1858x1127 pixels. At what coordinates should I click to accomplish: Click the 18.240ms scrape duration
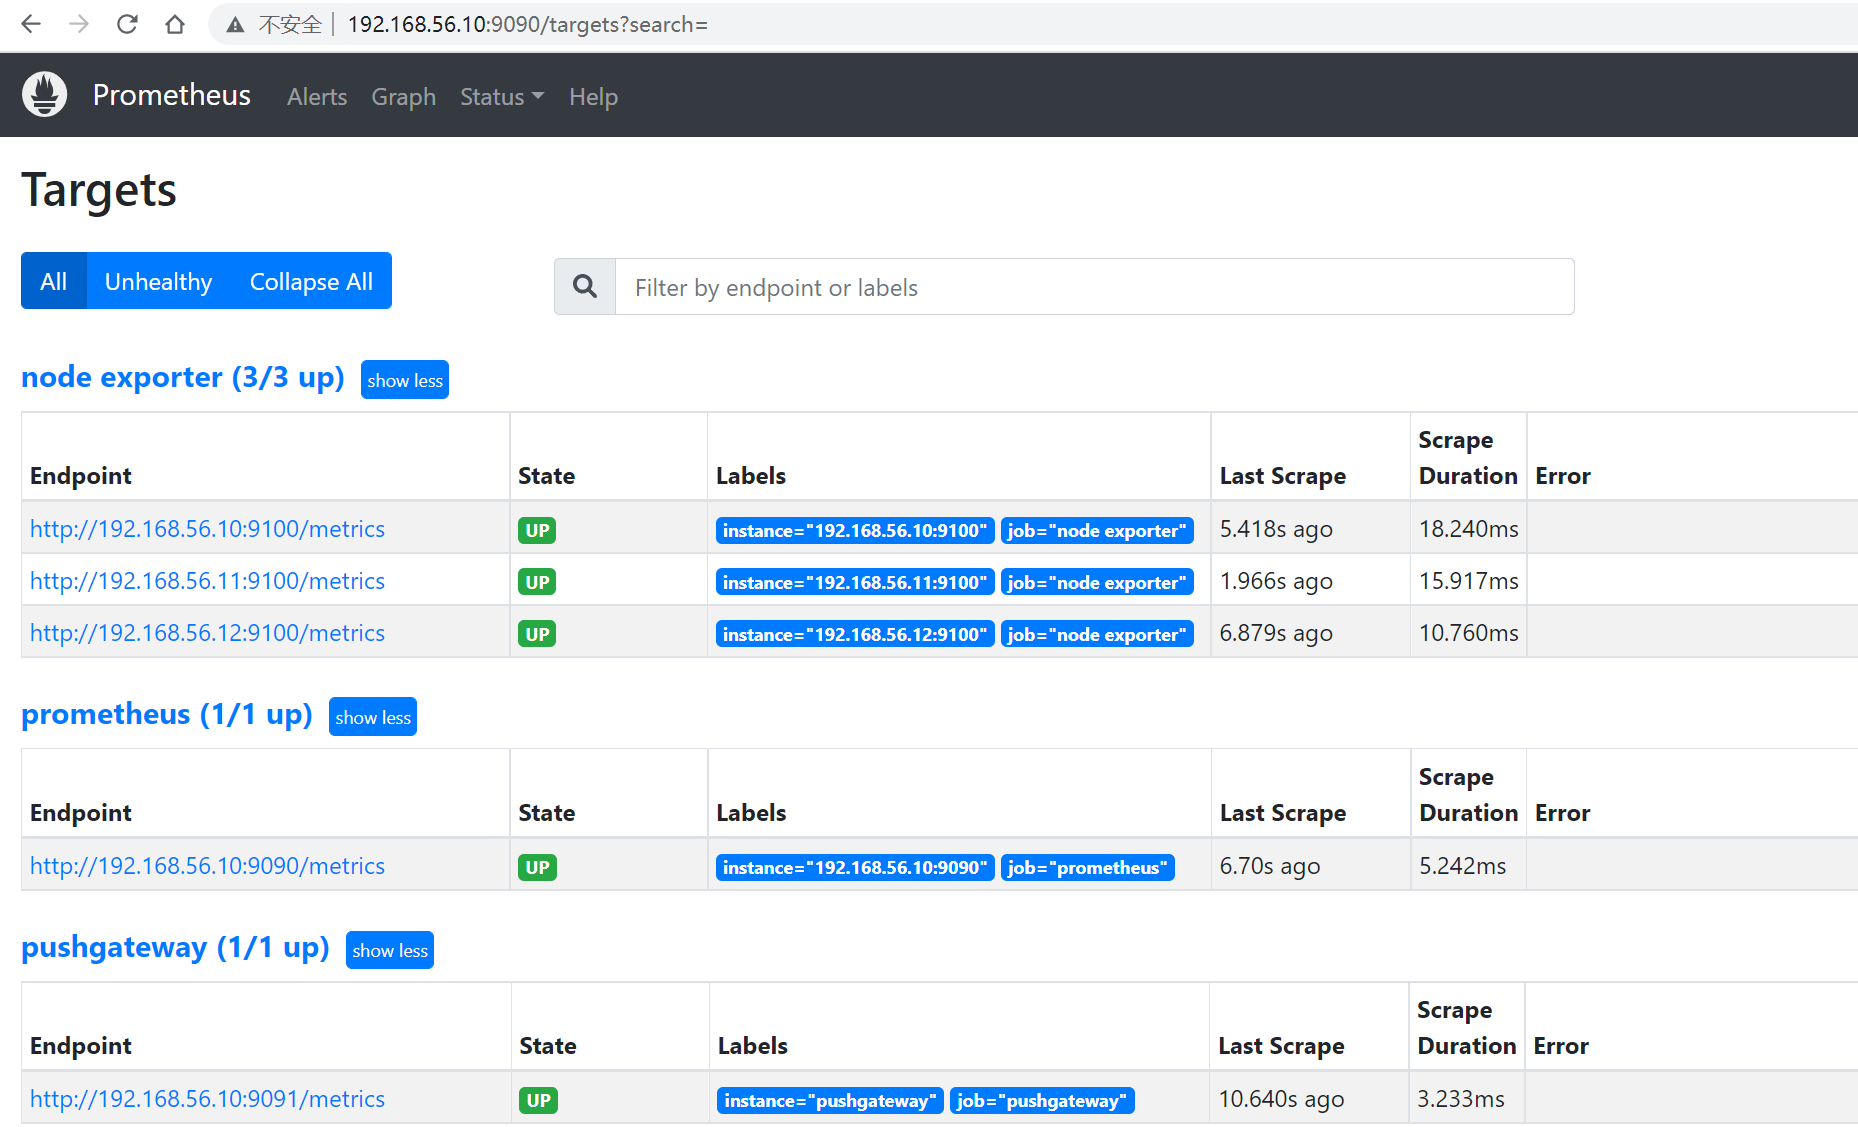pyautogui.click(x=1468, y=529)
